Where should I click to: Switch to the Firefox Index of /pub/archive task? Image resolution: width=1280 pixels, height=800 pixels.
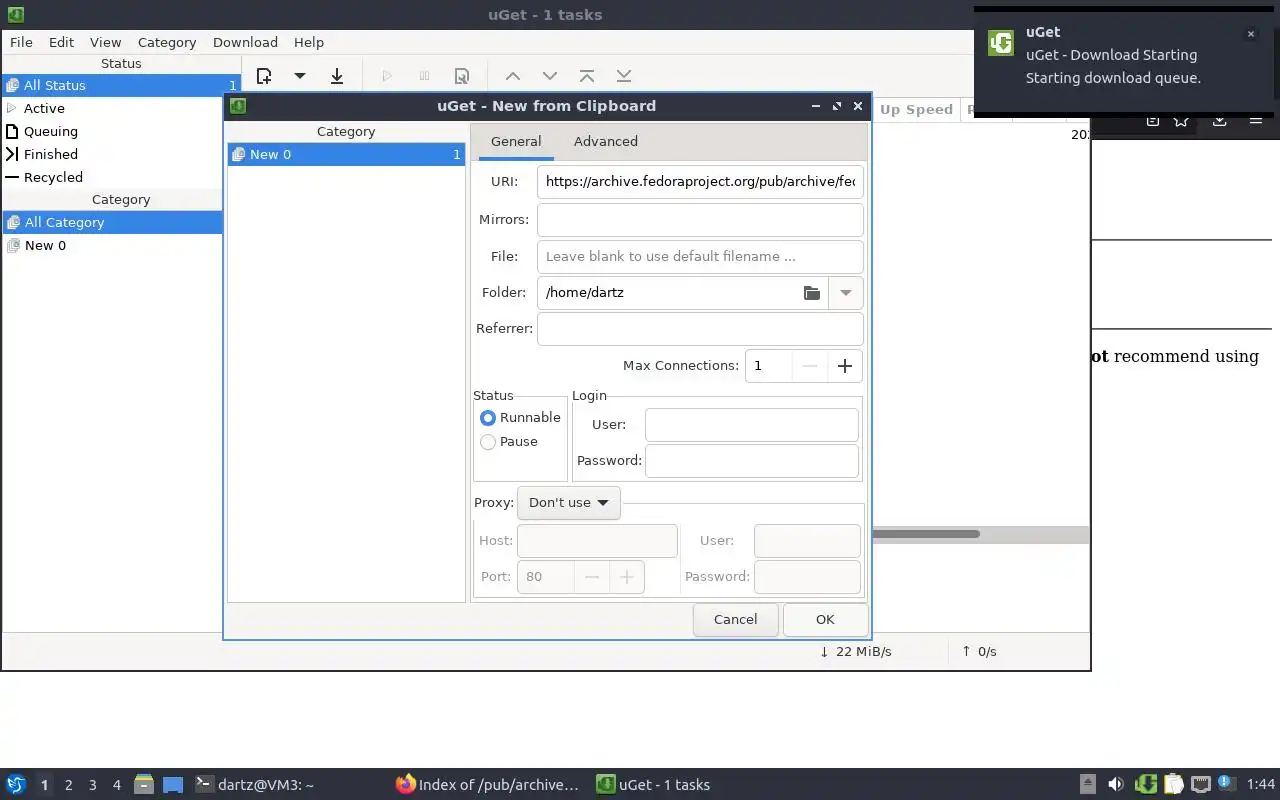(487, 785)
